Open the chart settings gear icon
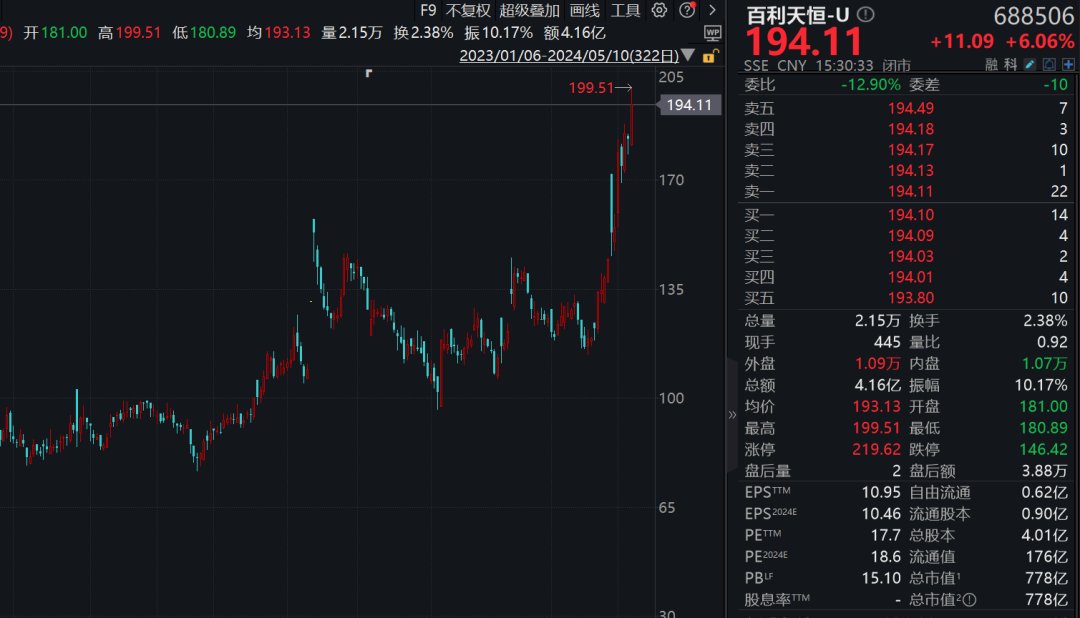 coord(659,10)
